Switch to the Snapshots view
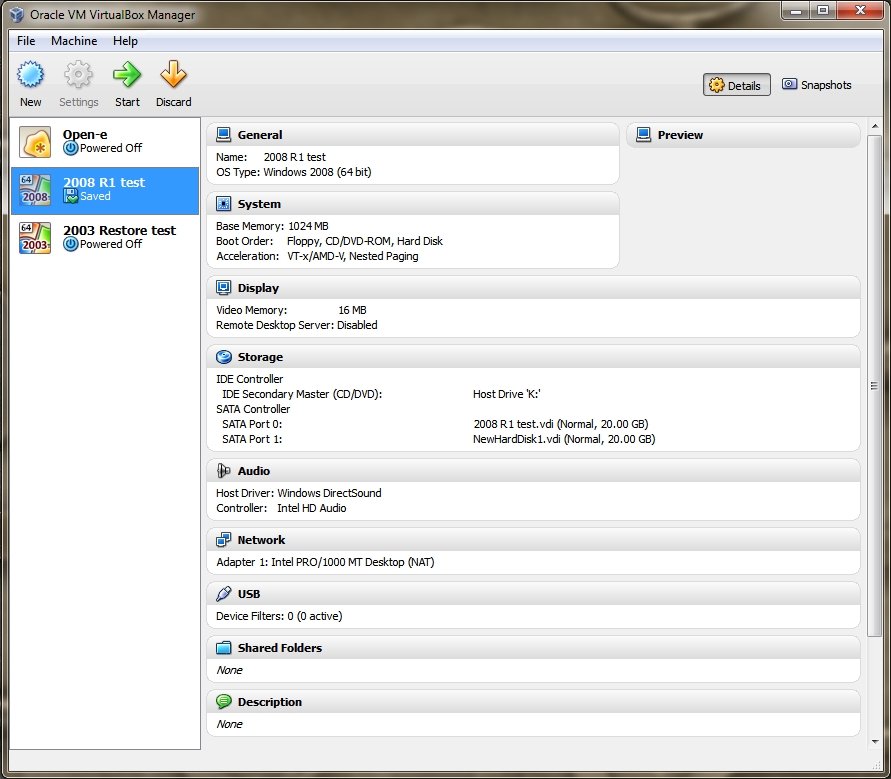This screenshot has width=891, height=779. (x=817, y=85)
